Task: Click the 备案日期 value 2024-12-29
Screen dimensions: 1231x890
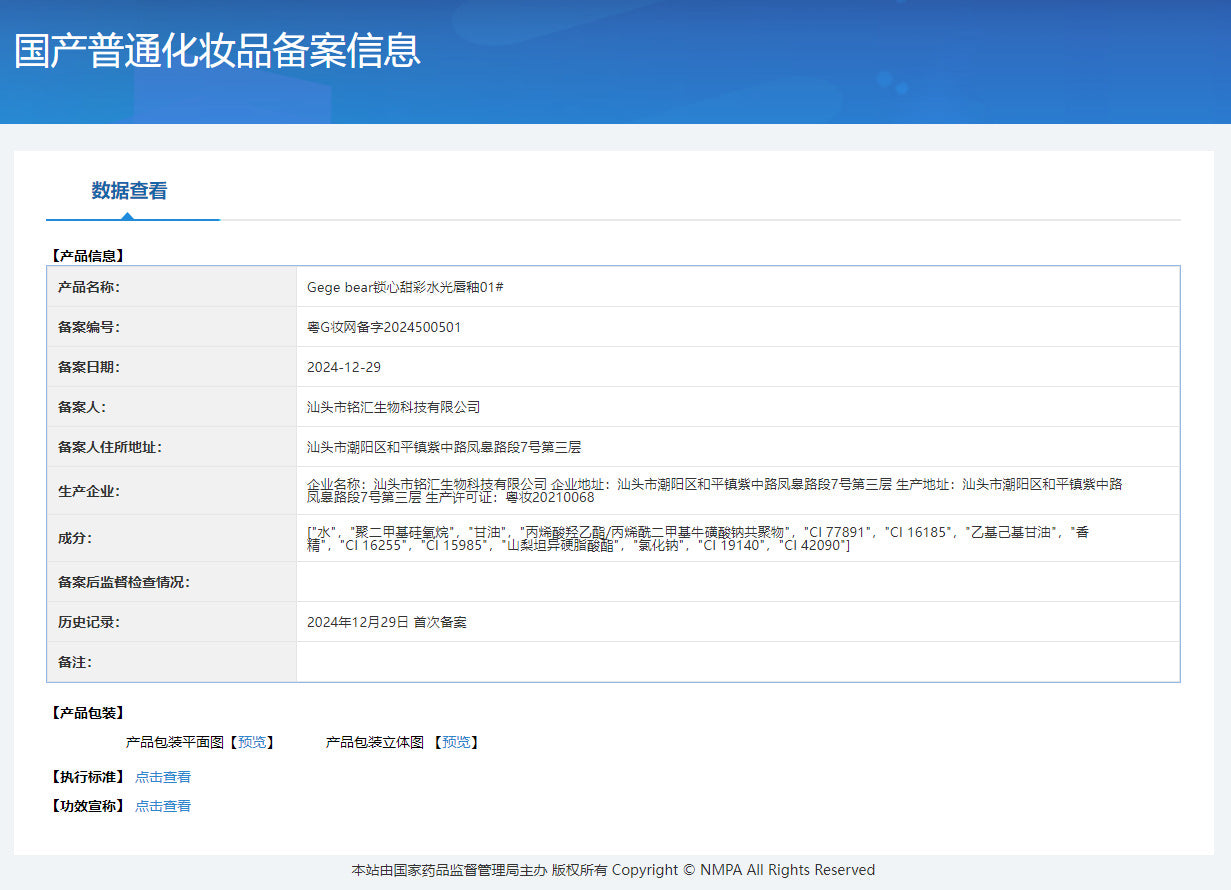Action: pyautogui.click(x=343, y=367)
